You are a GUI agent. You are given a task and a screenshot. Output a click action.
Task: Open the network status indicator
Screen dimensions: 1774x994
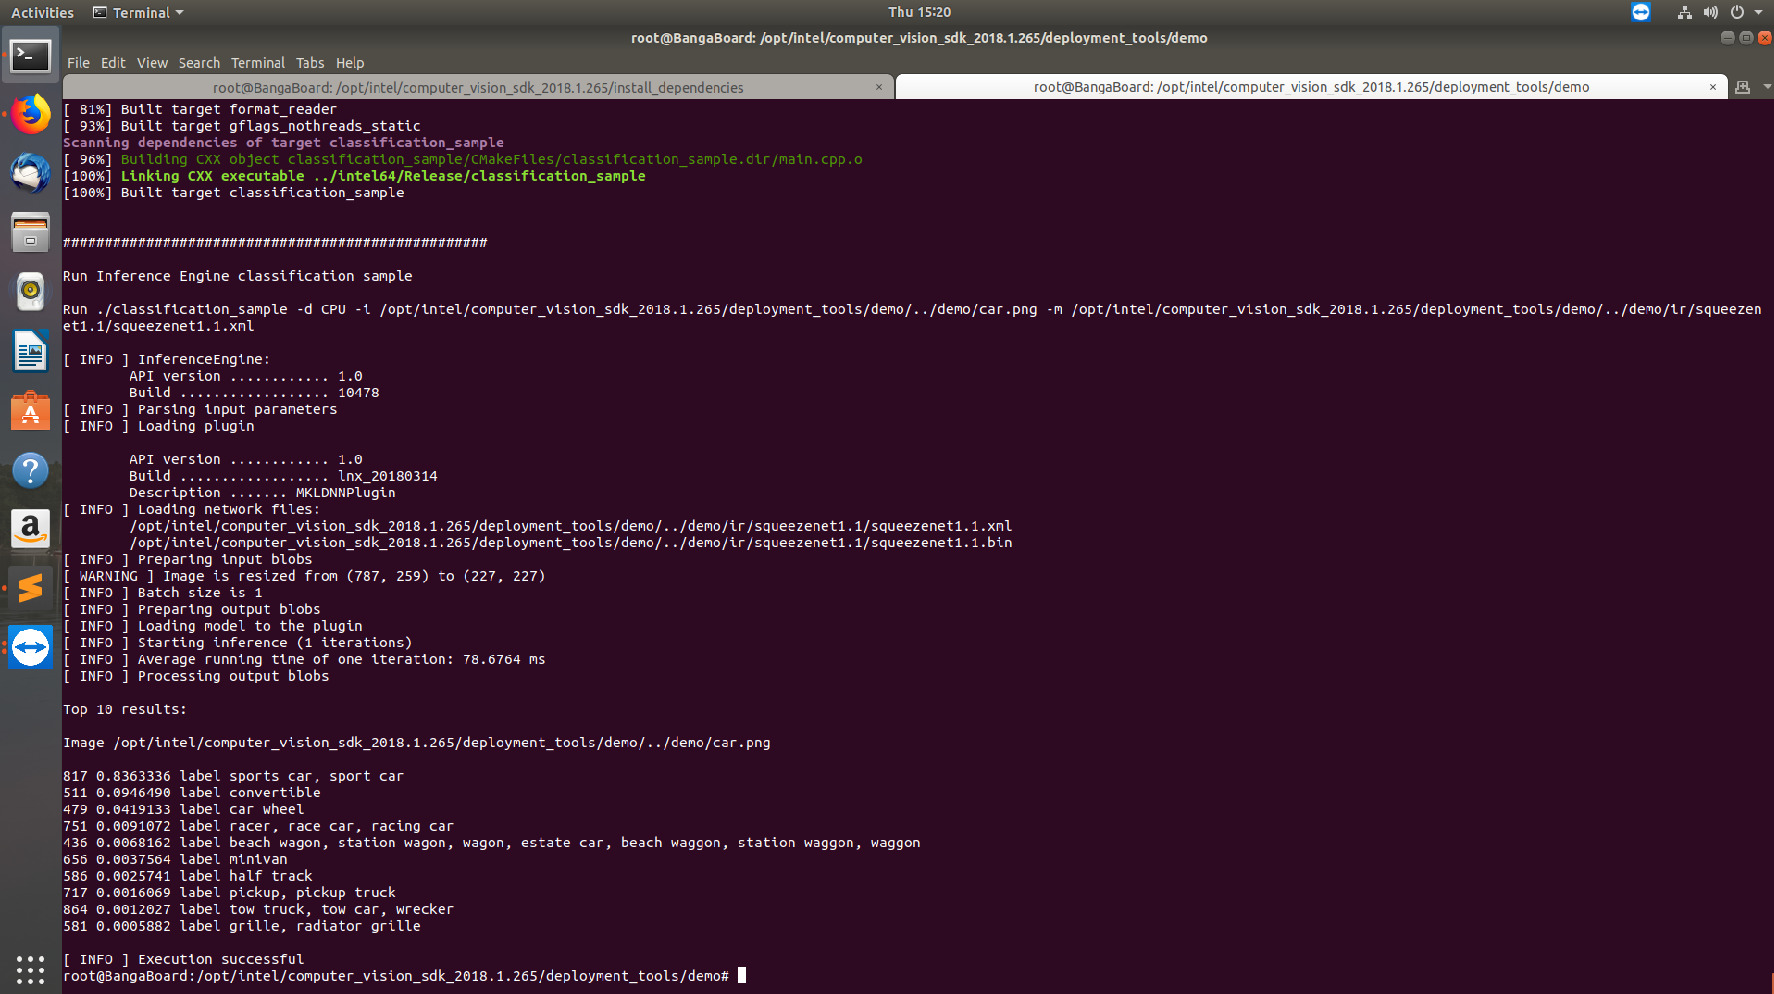[1685, 12]
